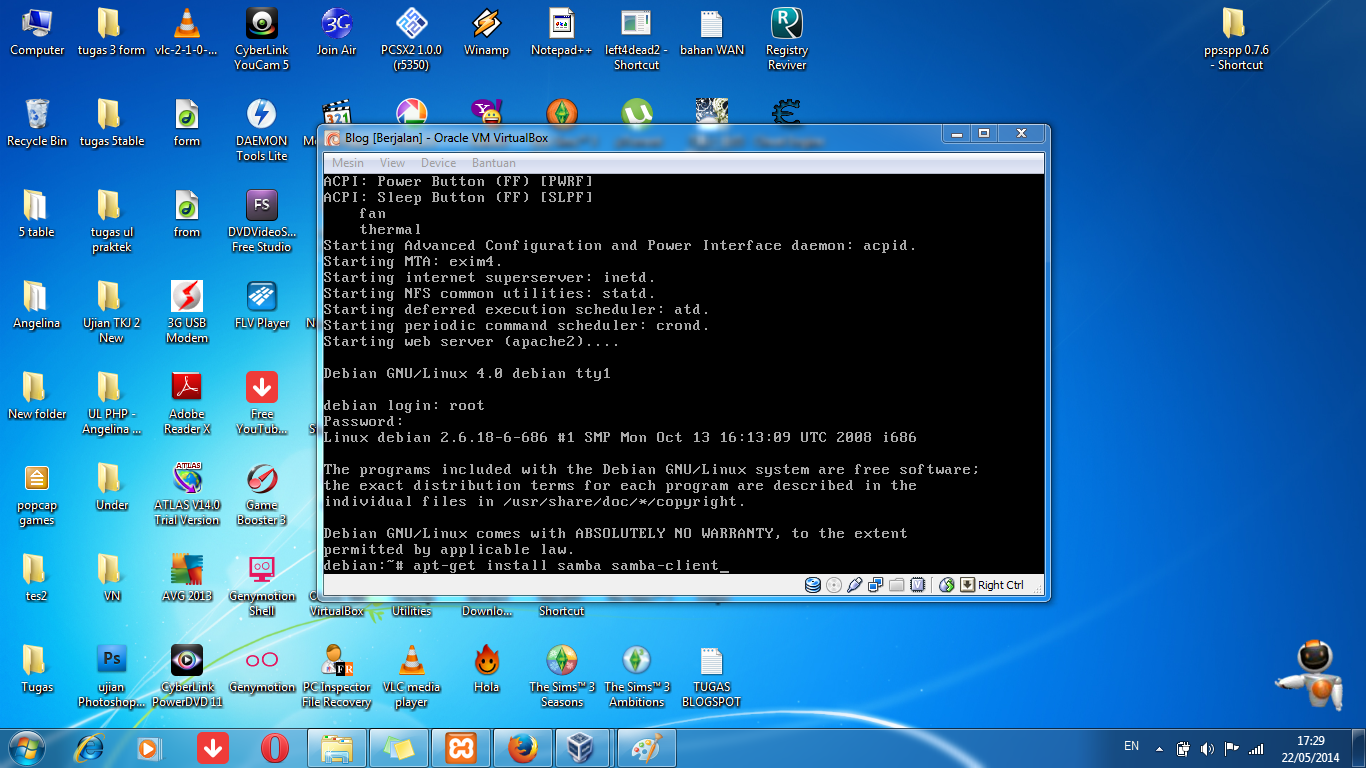Click the hard disks status icon
The height and width of the screenshot is (768, 1366).
pyautogui.click(x=813, y=585)
